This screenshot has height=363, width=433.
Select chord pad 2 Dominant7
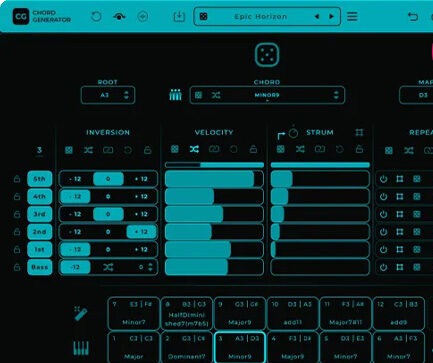[x=187, y=347]
